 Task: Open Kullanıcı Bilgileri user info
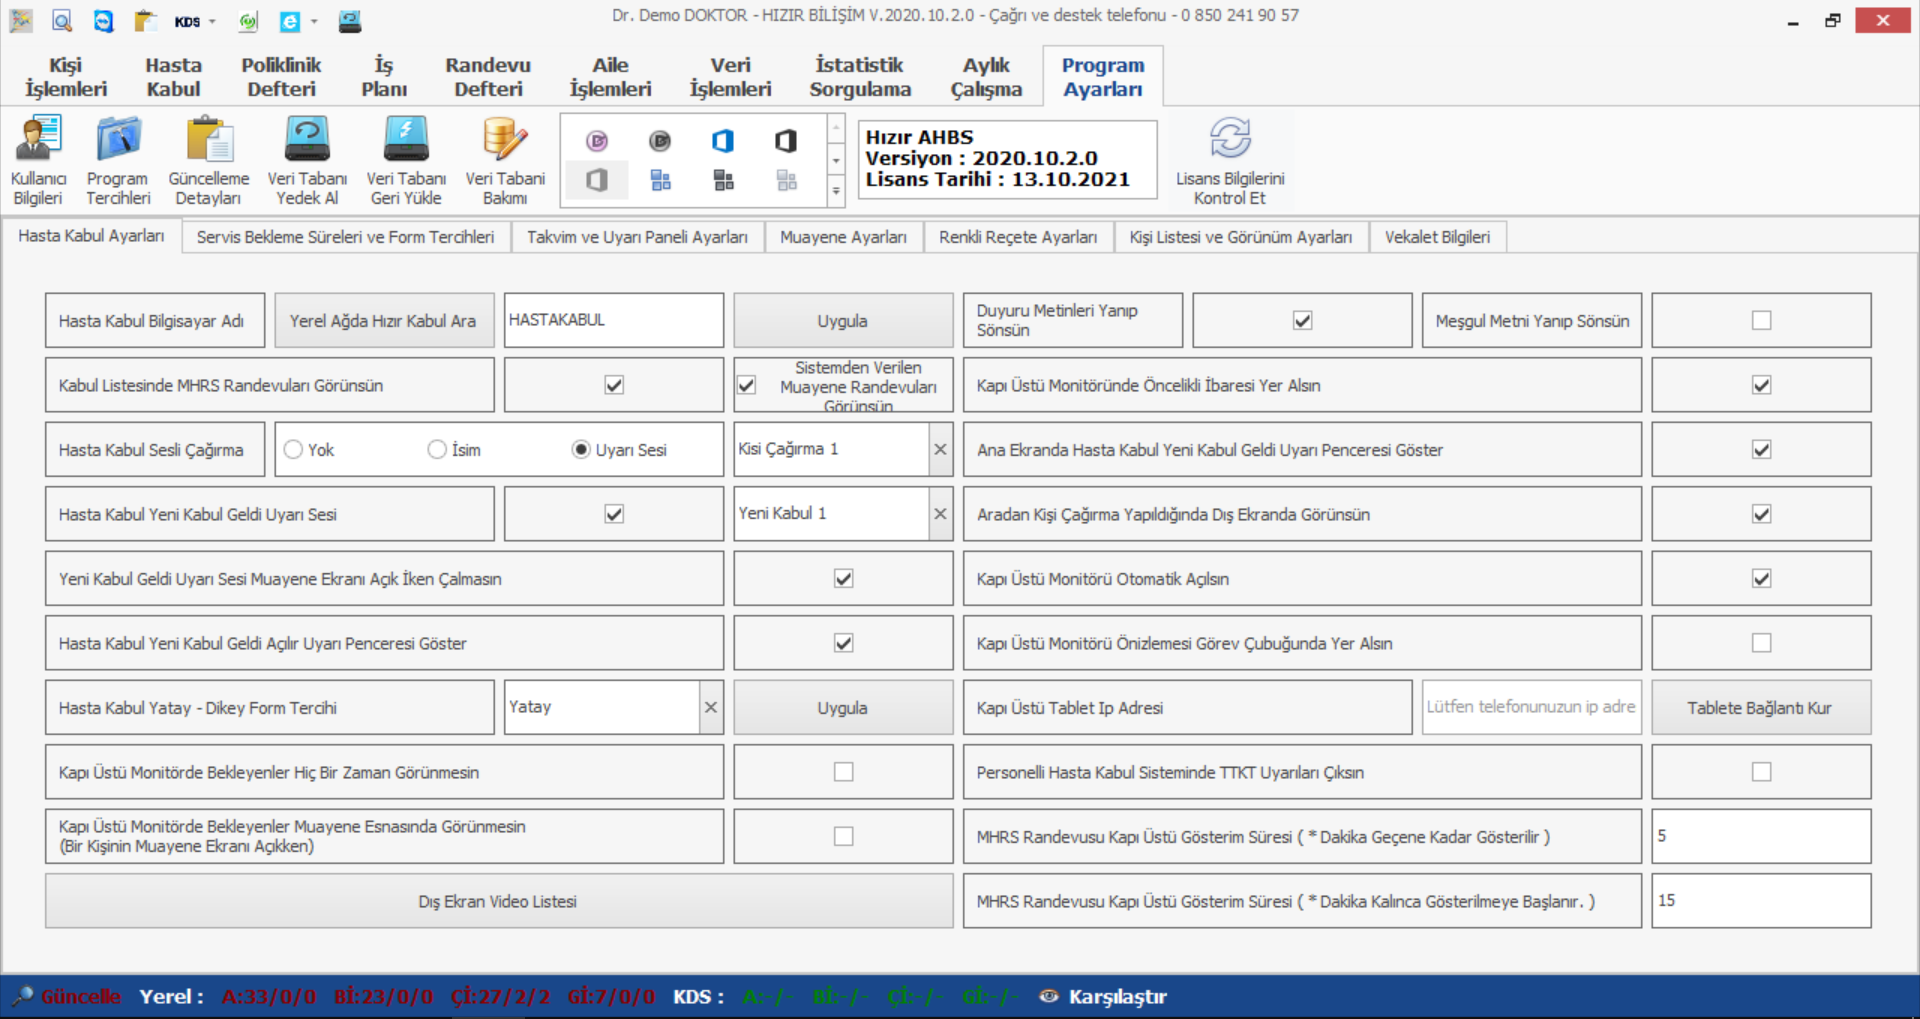point(38,160)
